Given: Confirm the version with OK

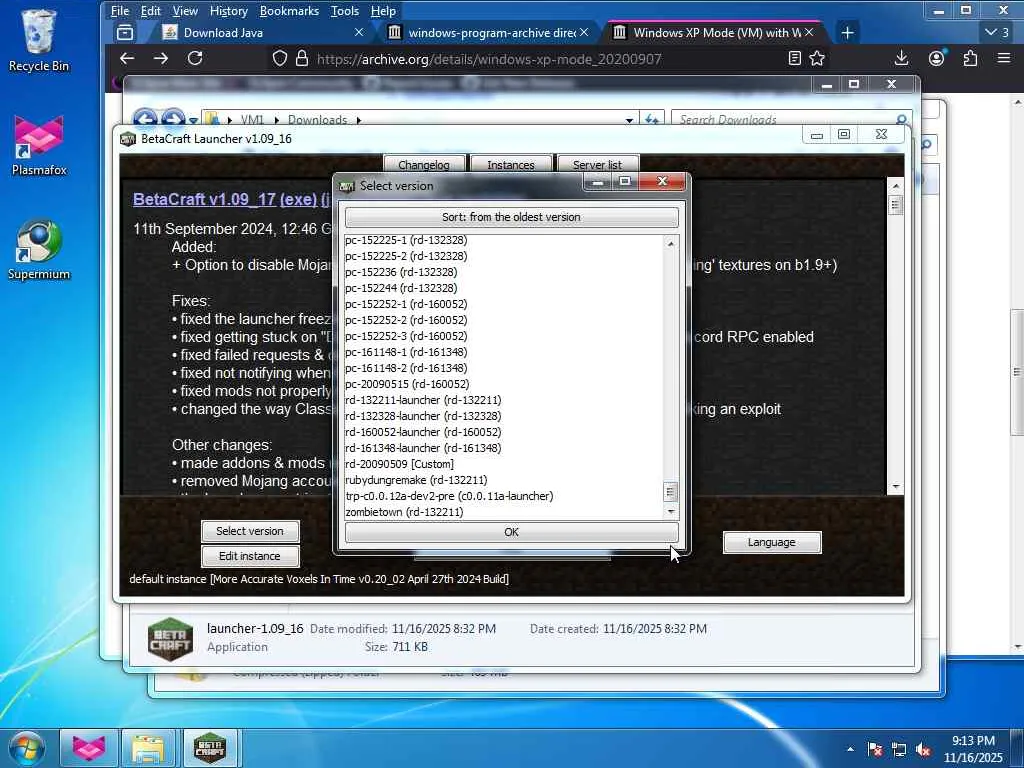Looking at the screenshot, I should (511, 532).
